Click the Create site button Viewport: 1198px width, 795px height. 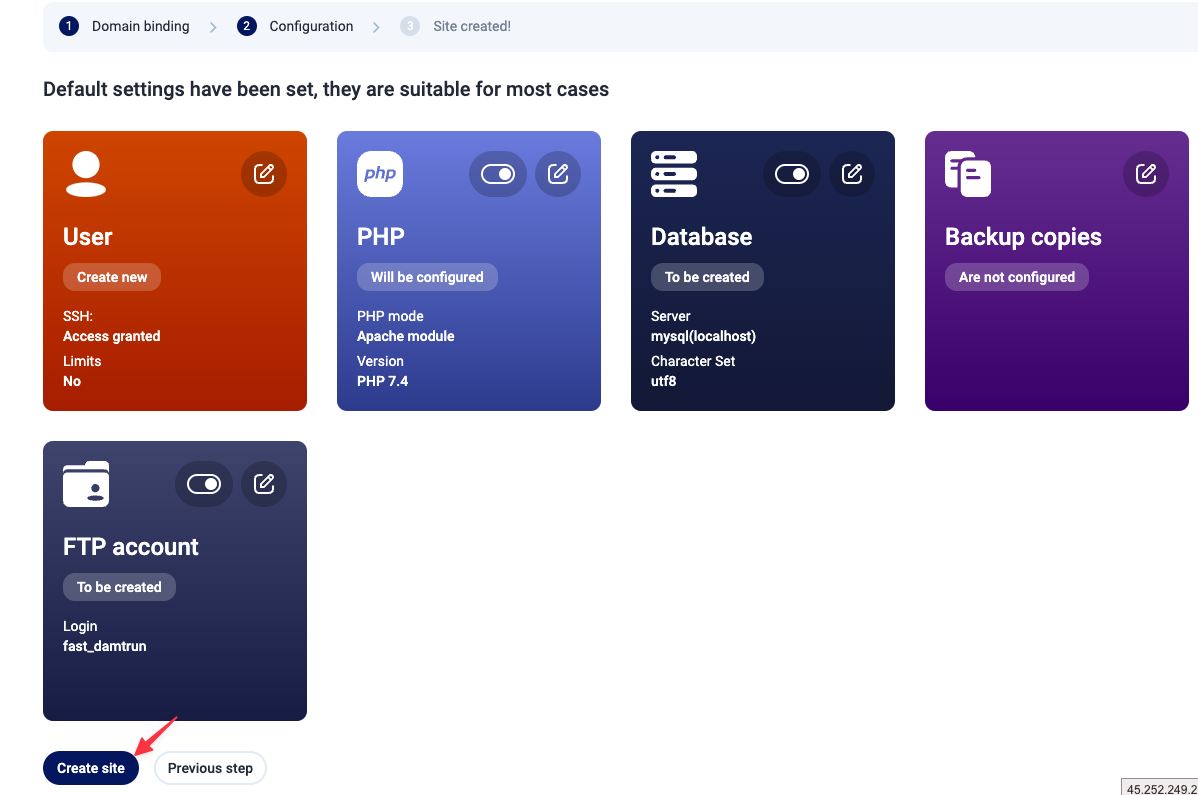click(x=91, y=768)
